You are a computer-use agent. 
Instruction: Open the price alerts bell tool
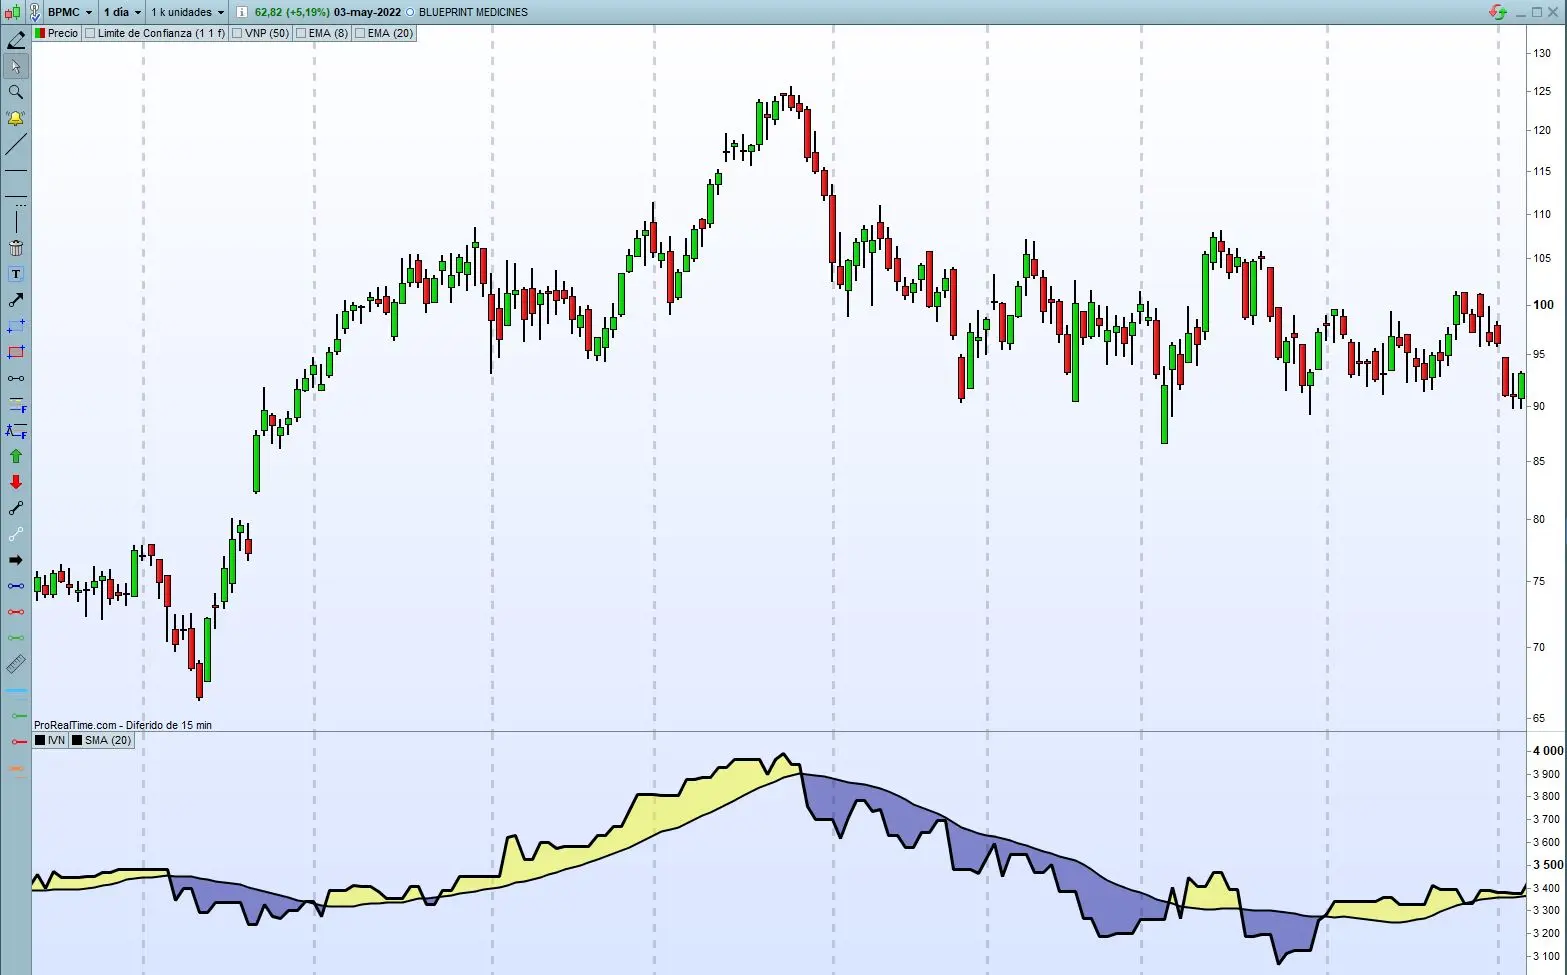coord(15,118)
